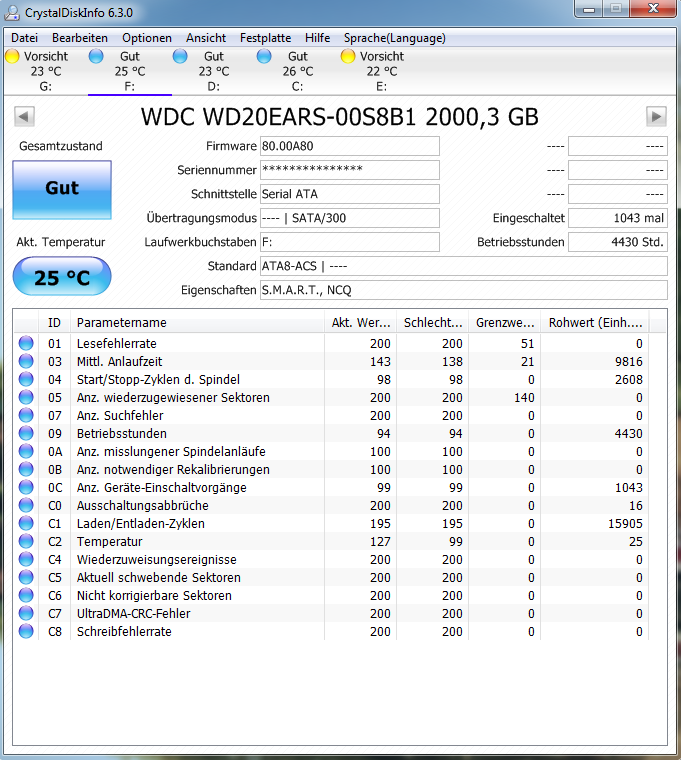The width and height of the screenshot is (681, 760).
Task: Switch to drive E: disk tab
Action: pos(381,71)
